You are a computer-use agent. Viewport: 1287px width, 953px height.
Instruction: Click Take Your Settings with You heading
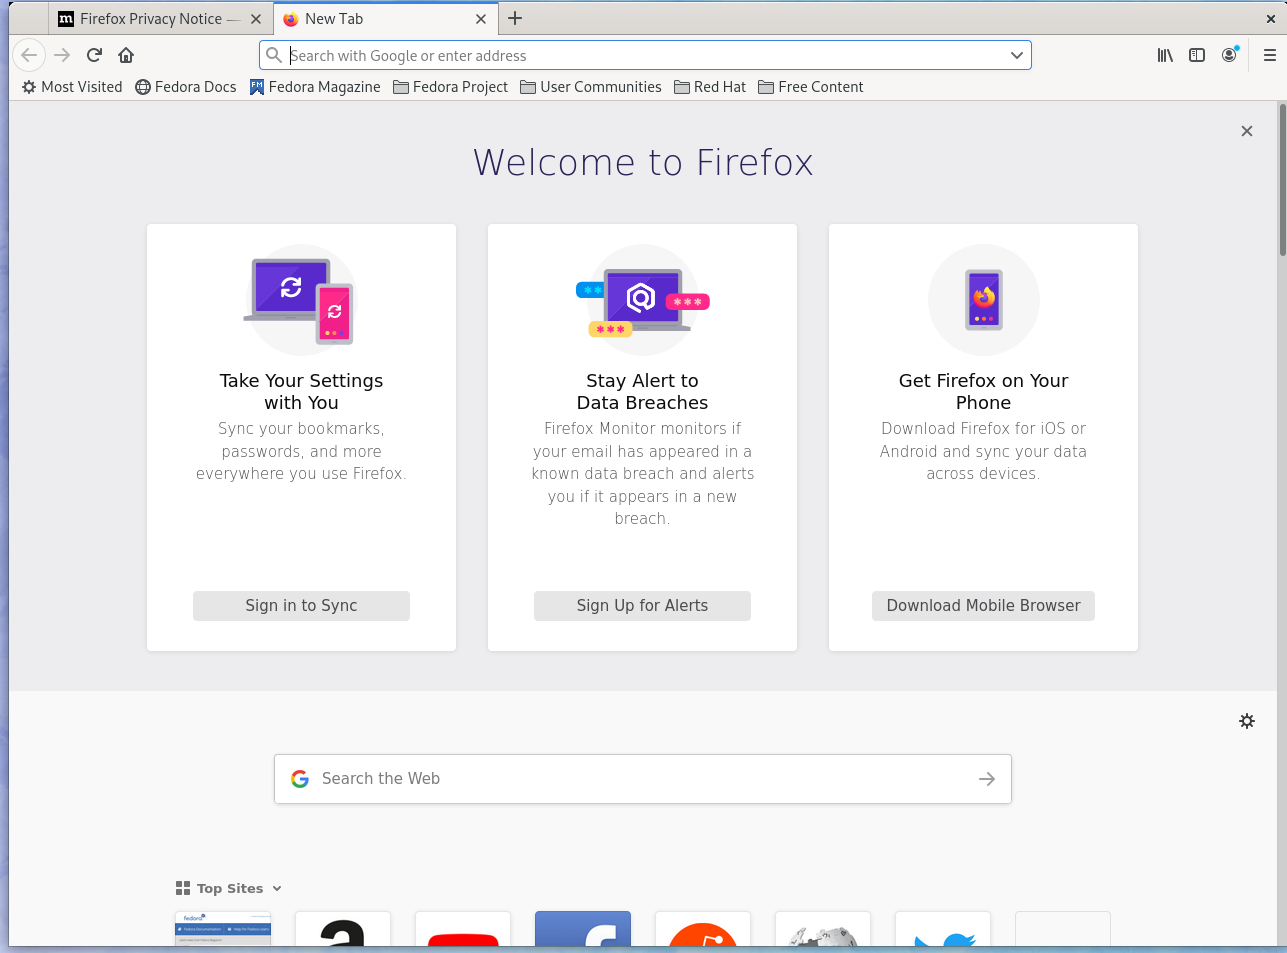[x=301, y=392]
